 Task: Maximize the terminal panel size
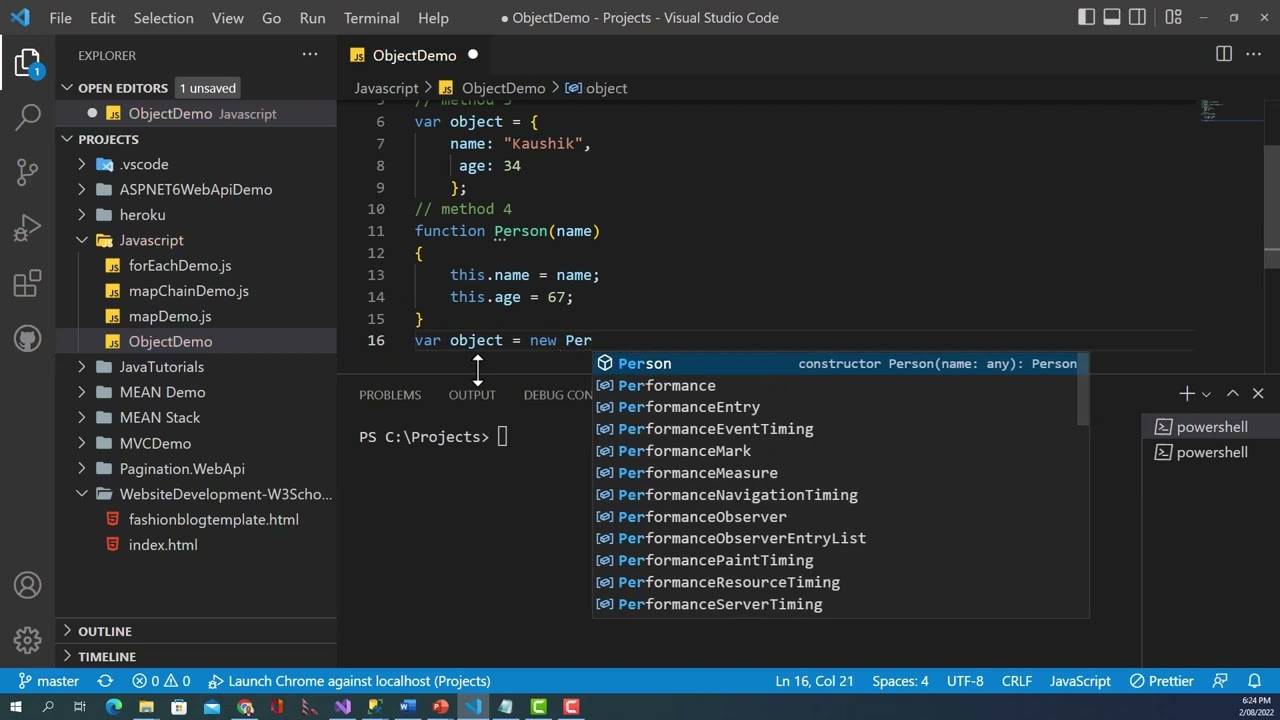tap(1232, 394)
